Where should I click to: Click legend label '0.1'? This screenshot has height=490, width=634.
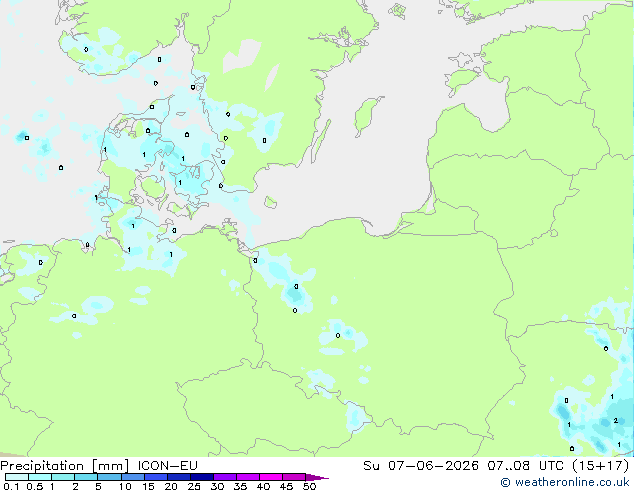tap(10, 486)
